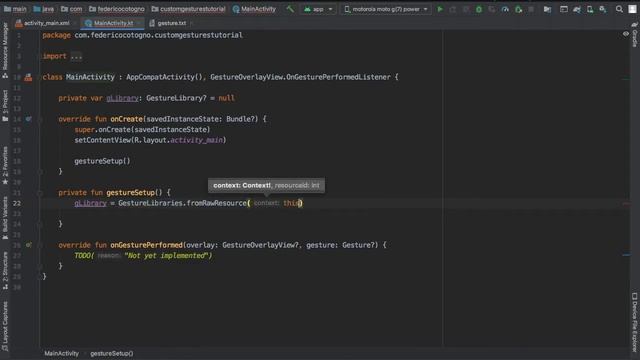Click override gutter icon on onCreate line
This screenshot has width=640, height=360.
[x=28, y=119]
